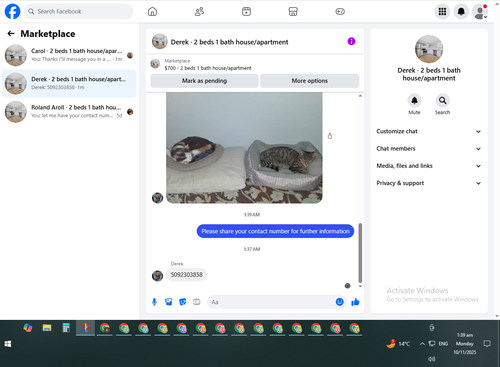
Task: Click Mark as pending button
Action: (204, 81)
